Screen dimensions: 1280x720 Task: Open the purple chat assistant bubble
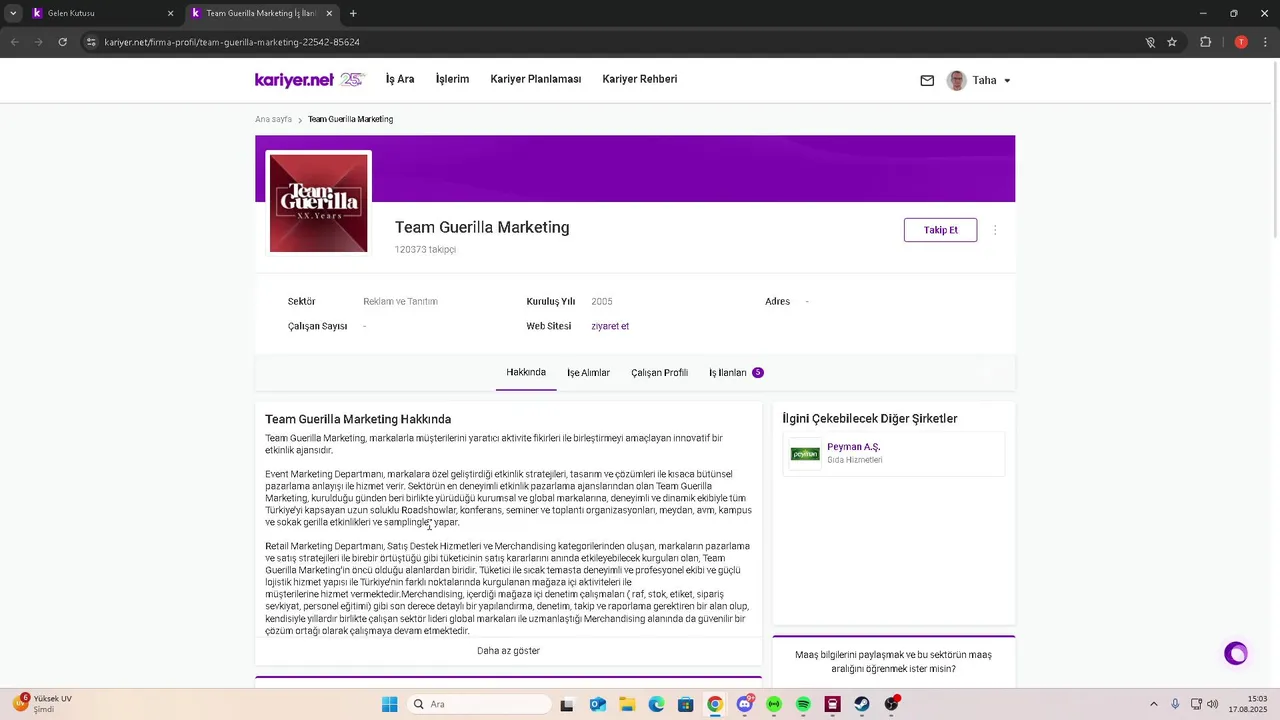(1236, 653)
